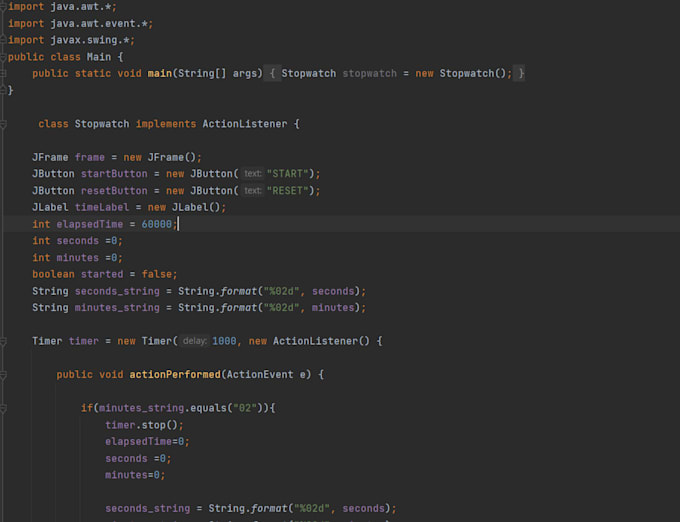Click the value '60000'
Screen dimensions: 680x522
[157, 224]
